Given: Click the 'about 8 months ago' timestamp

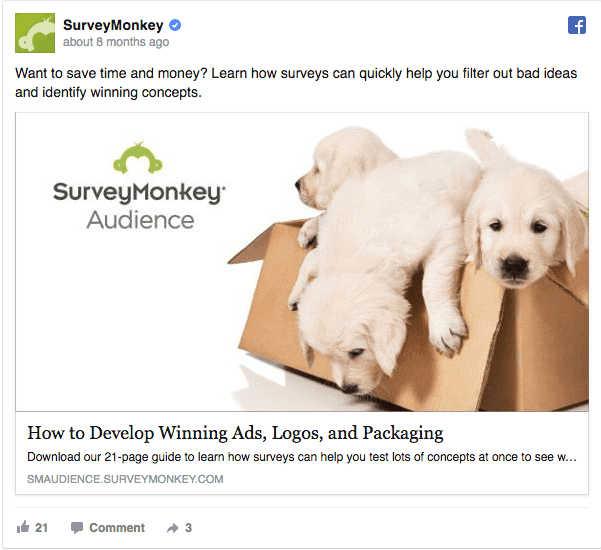Looking at the screenshot, I should 116,42.
